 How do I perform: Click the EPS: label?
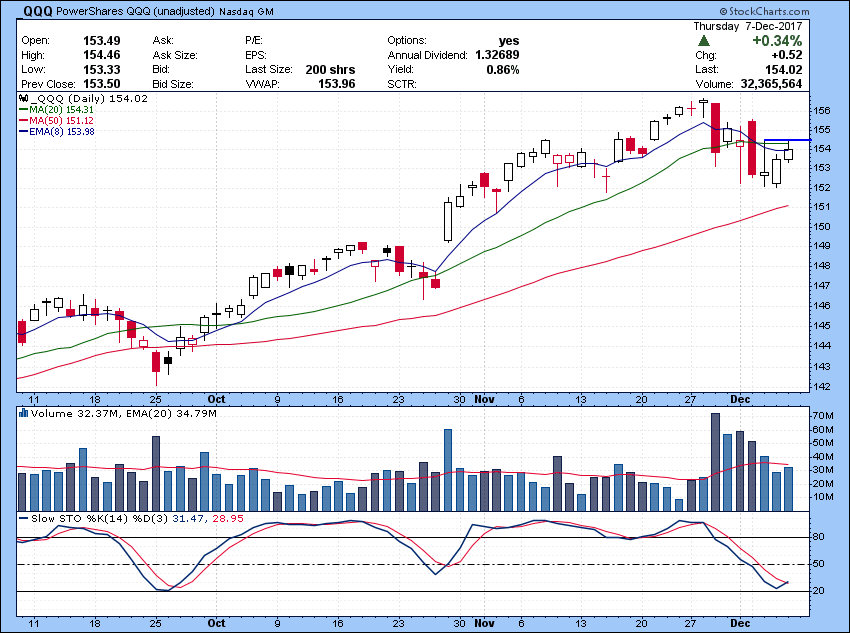[x=256, y=55]
